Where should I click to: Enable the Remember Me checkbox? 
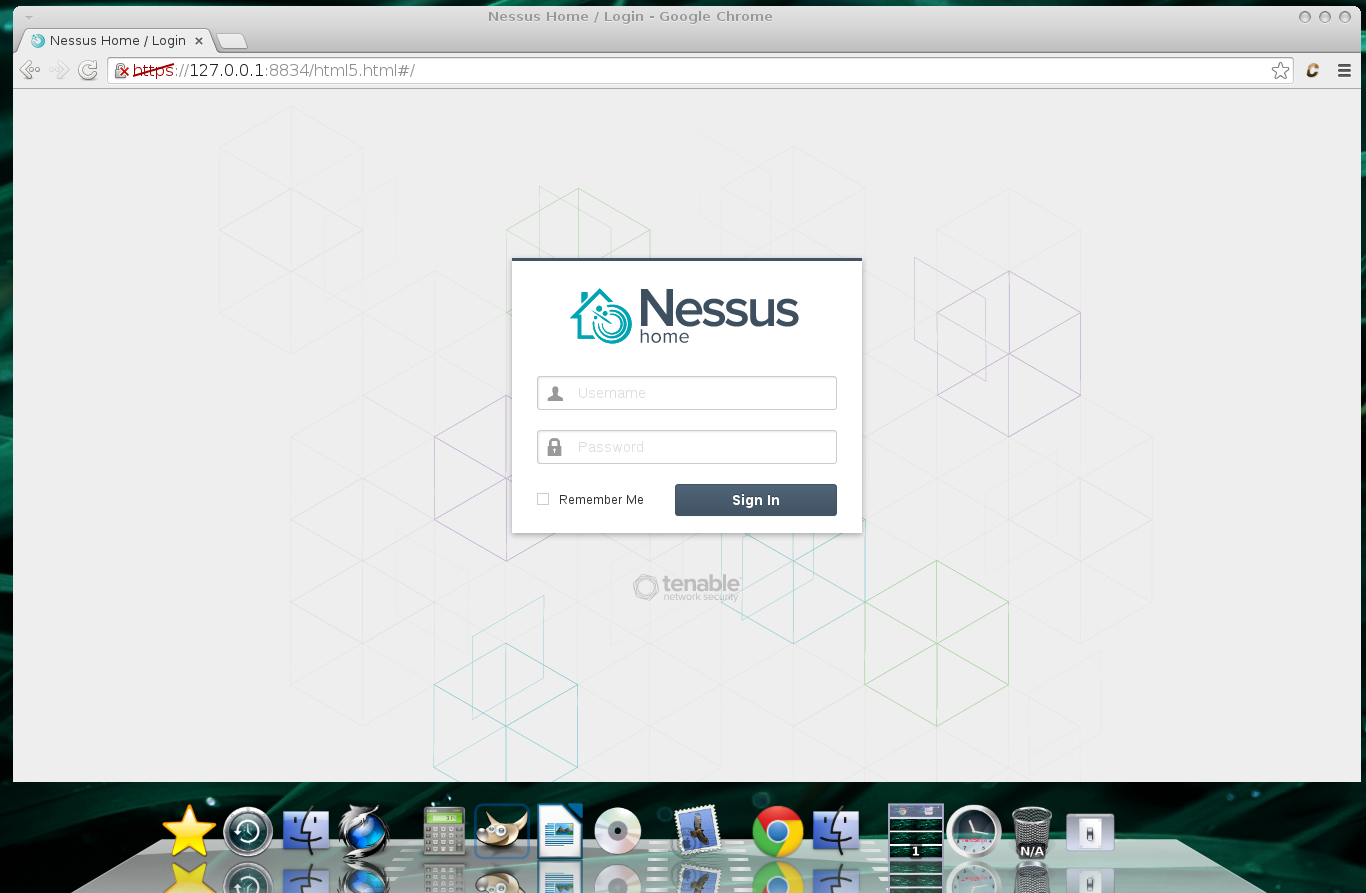[x=543, y=499]
